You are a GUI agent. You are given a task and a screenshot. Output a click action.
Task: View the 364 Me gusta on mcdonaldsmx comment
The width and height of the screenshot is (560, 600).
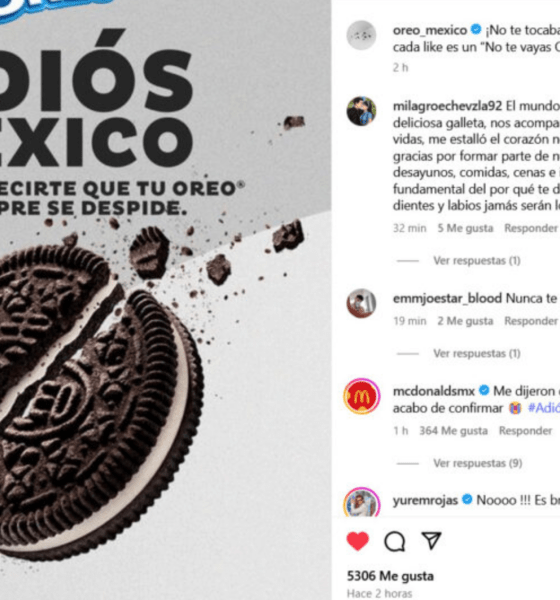pyautogui.click(x=453, y=430)
